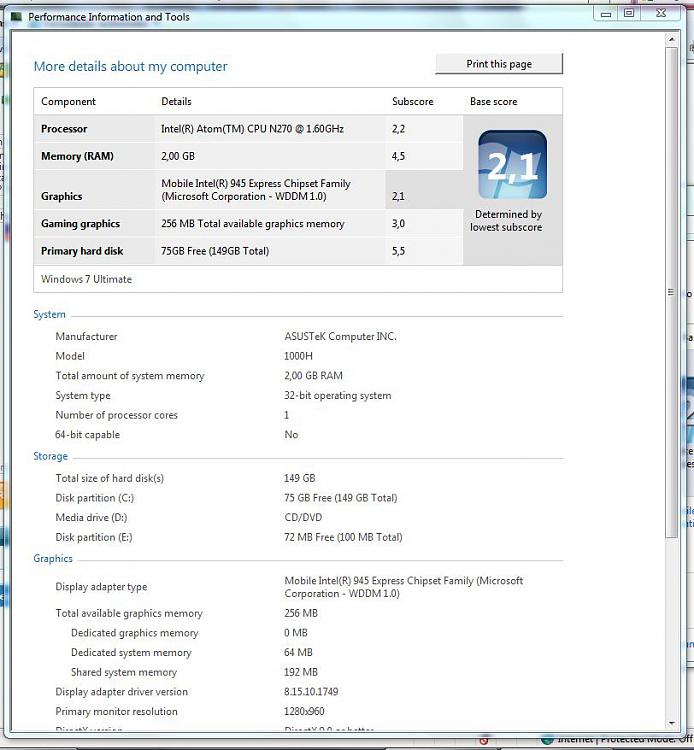Viewport: 694px width, 750px height.
Task: Click the memory subscore 4,5
Action: tap(398, 156)
